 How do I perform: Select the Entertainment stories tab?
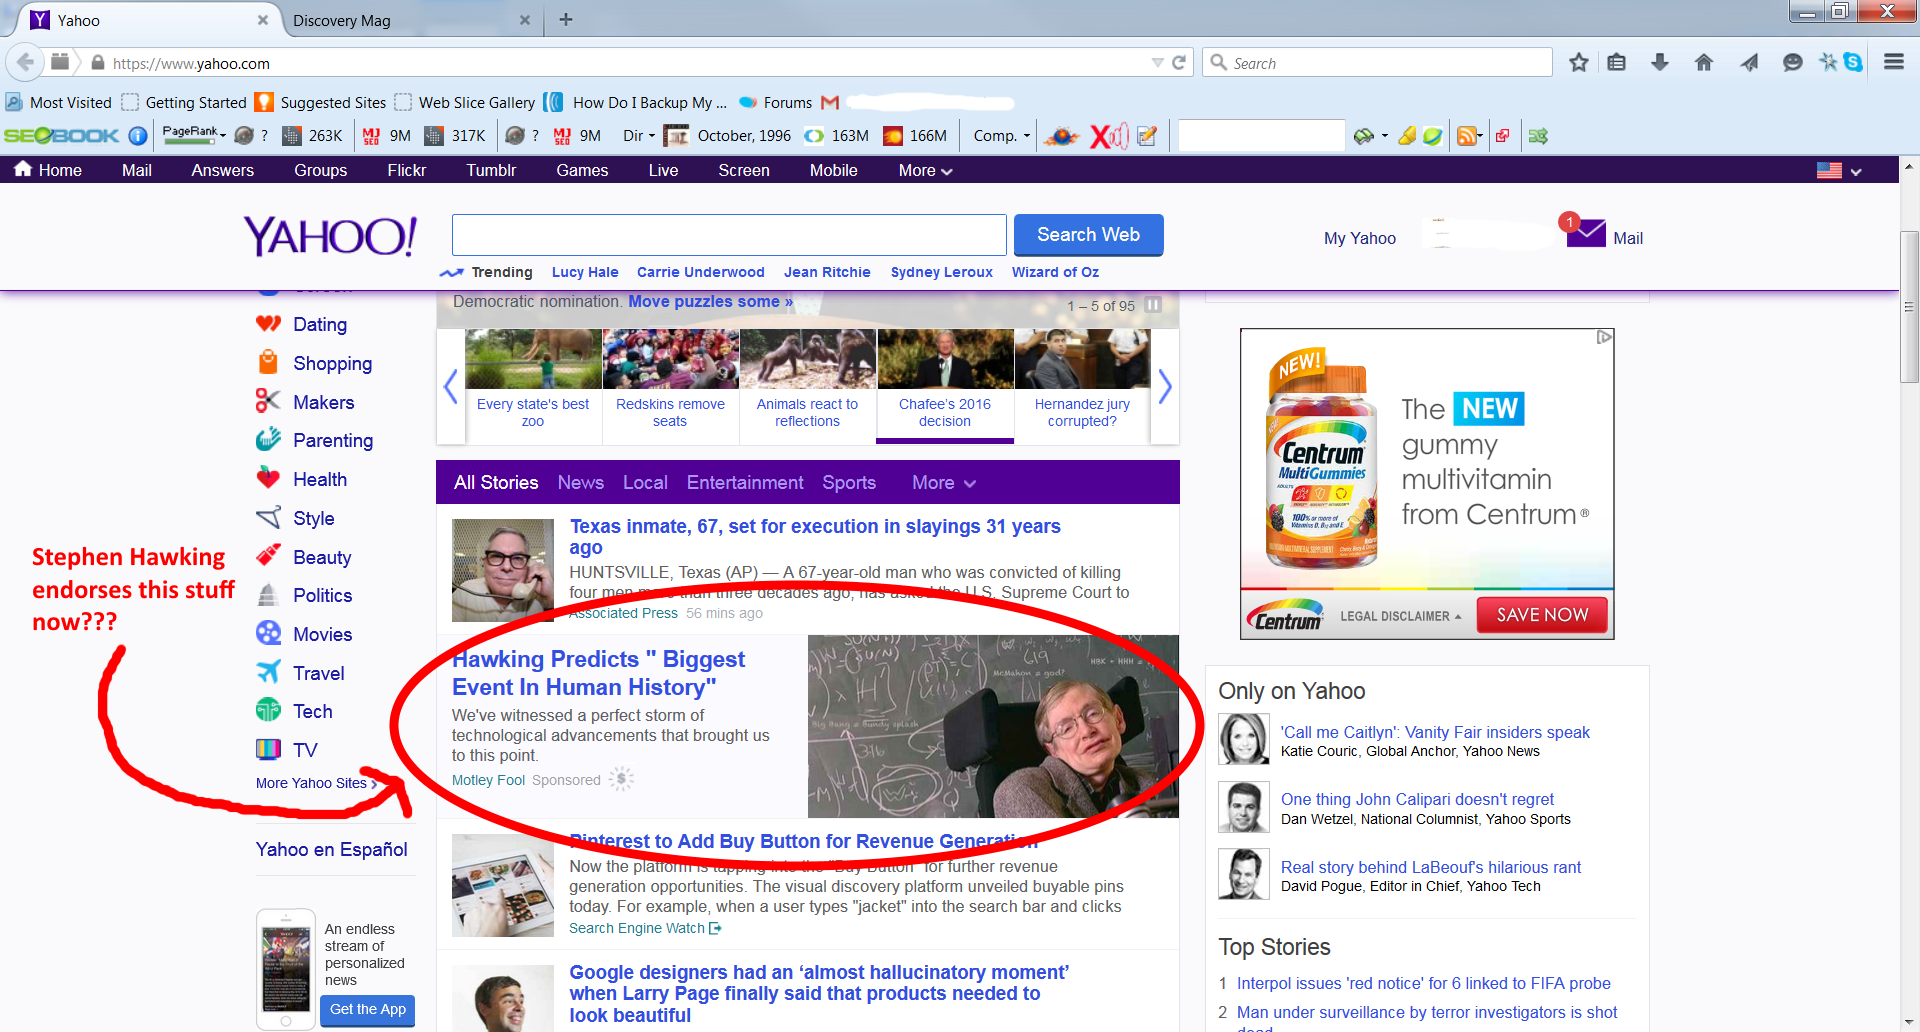[x=745, y=483]
